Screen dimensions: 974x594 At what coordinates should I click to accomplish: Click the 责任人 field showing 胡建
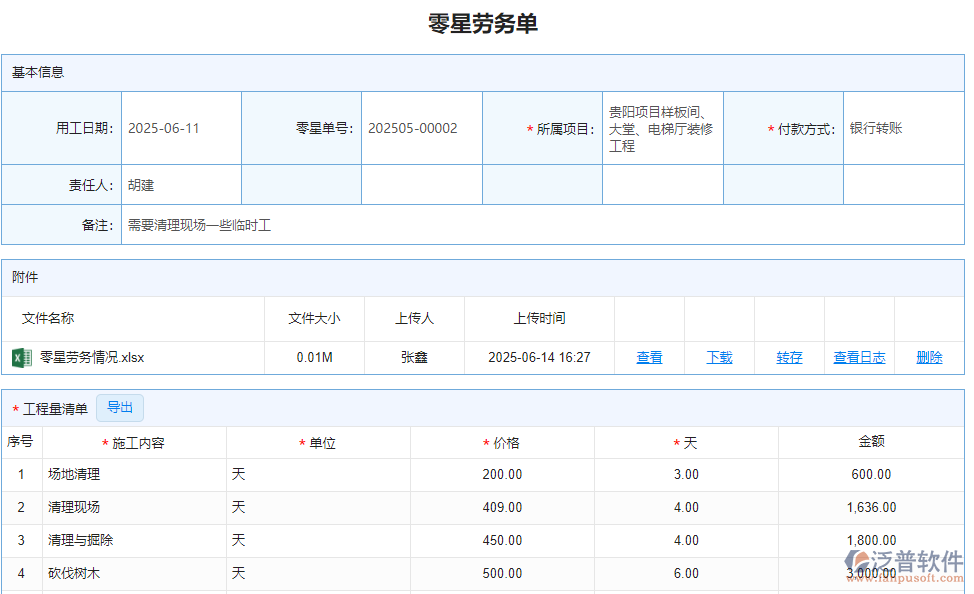click(180, 185)
